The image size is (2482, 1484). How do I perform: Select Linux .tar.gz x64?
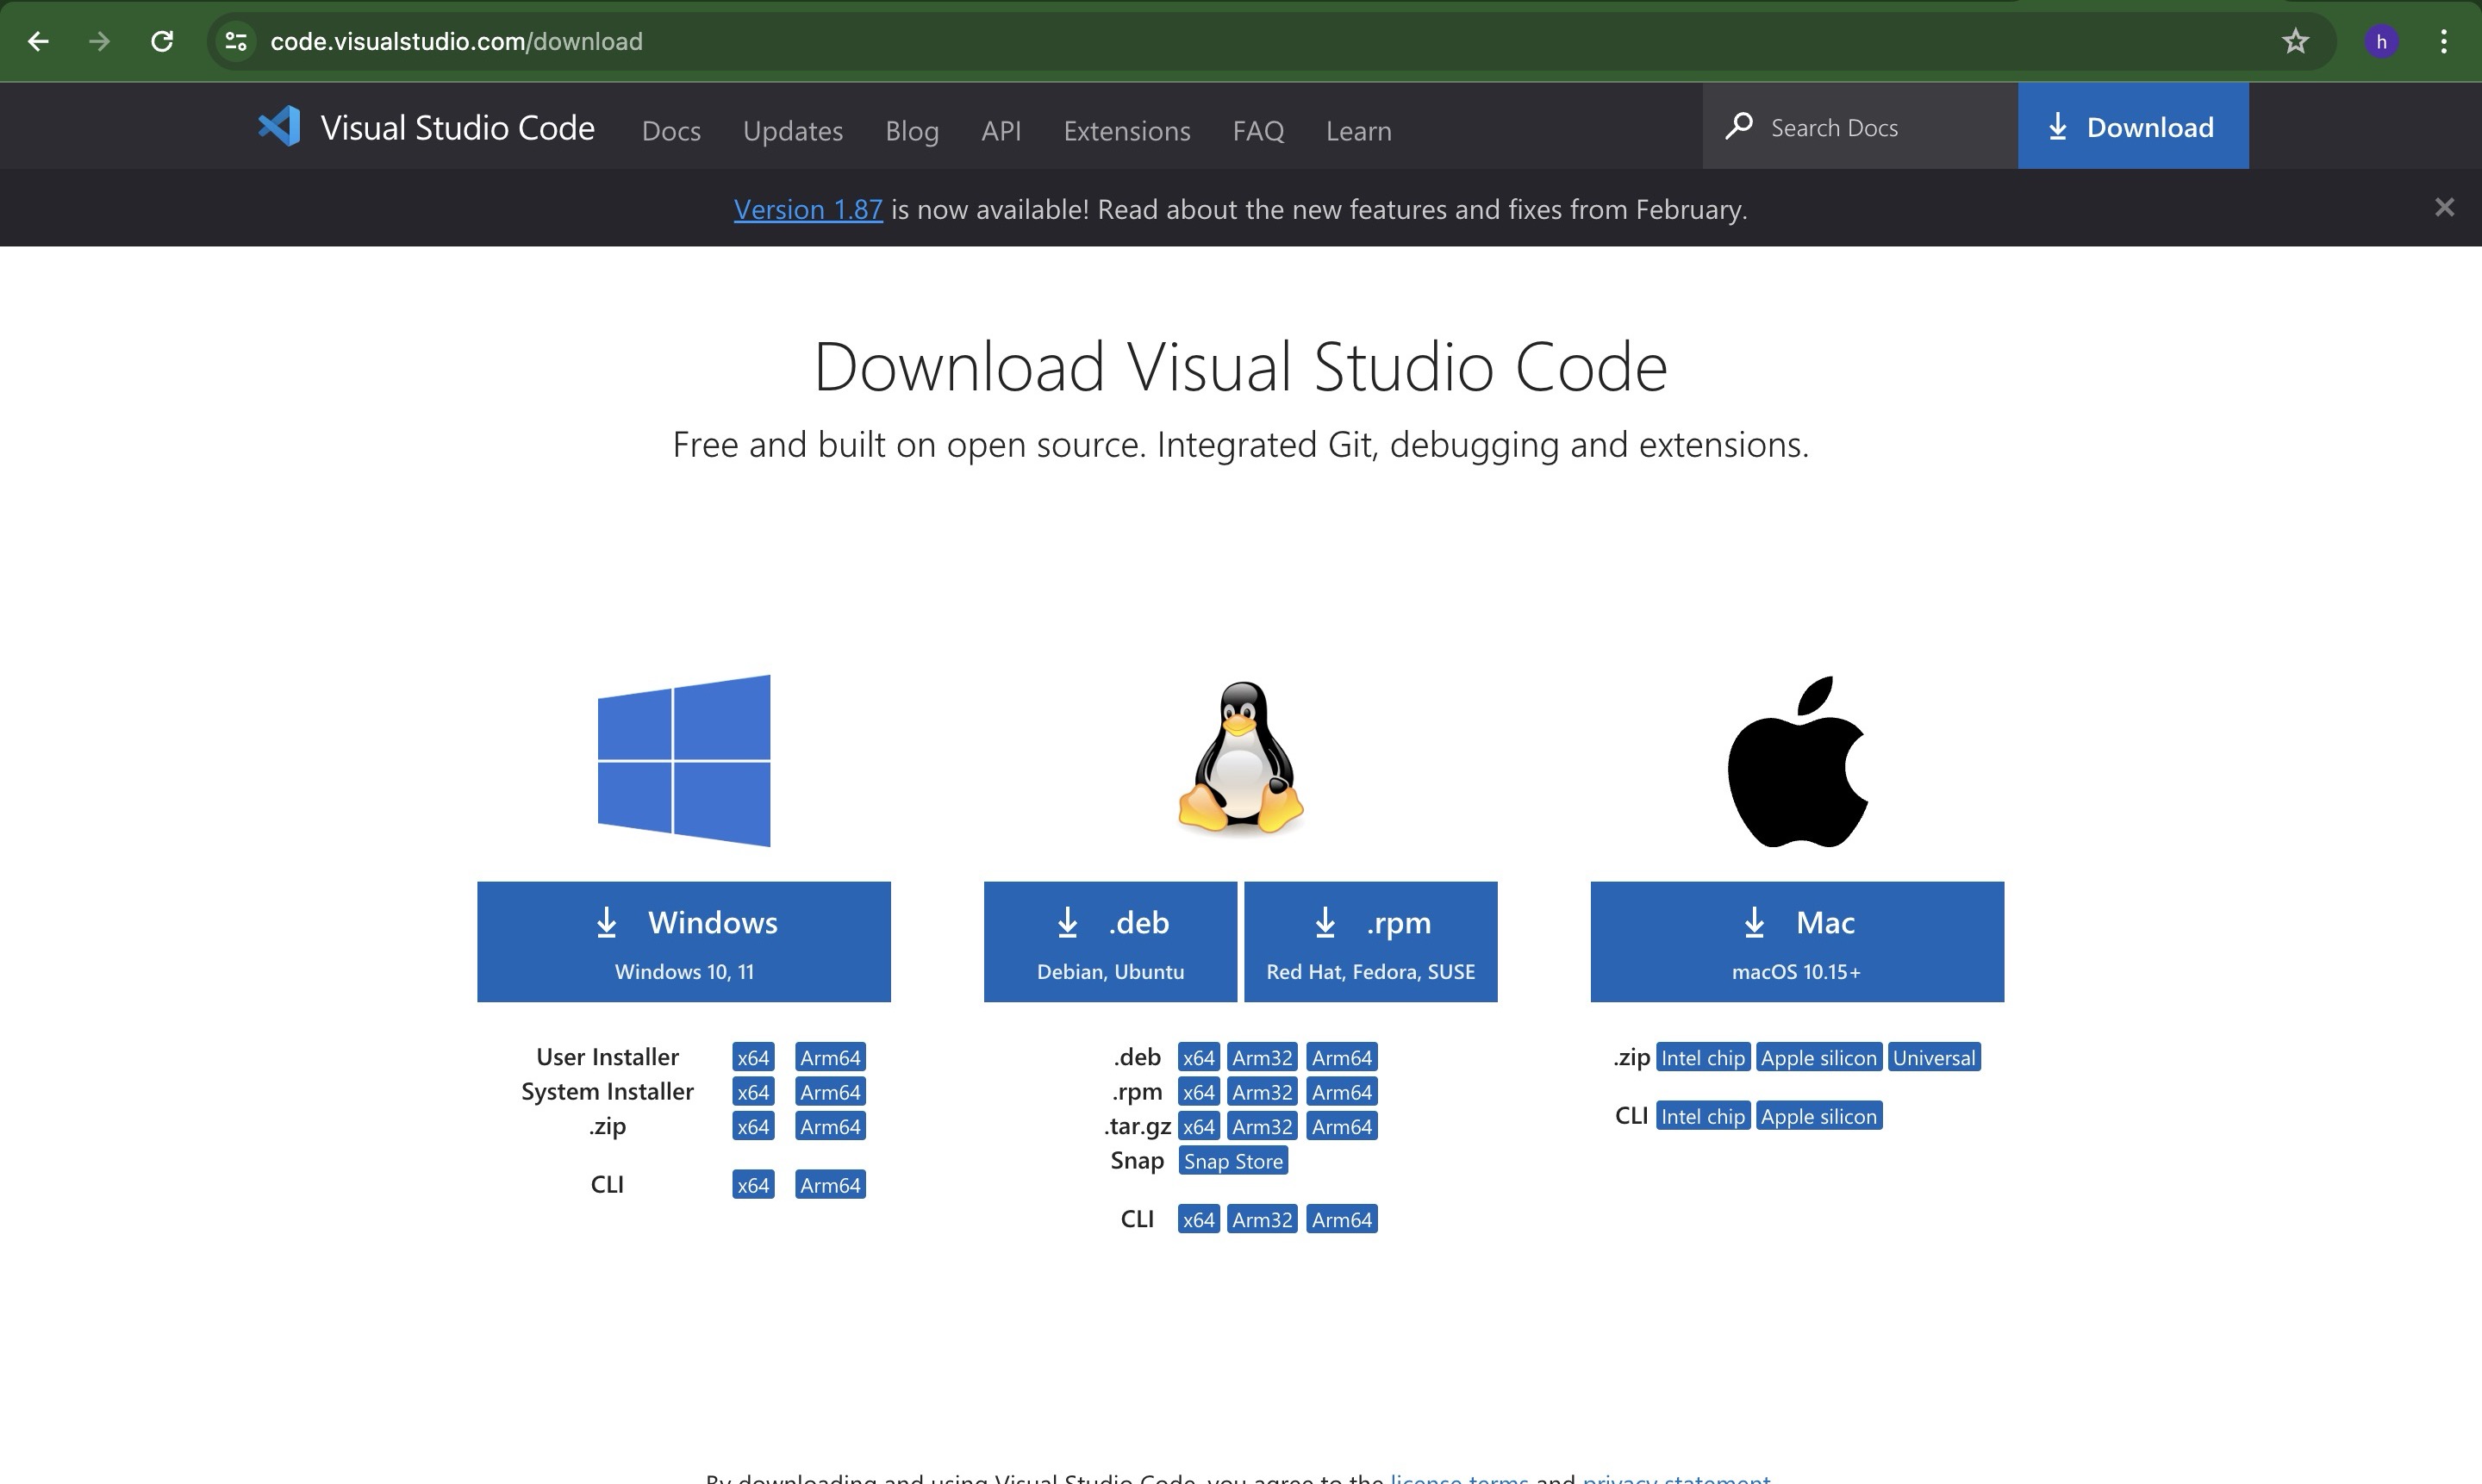pyautogui.click(x=1198, y=1126)
